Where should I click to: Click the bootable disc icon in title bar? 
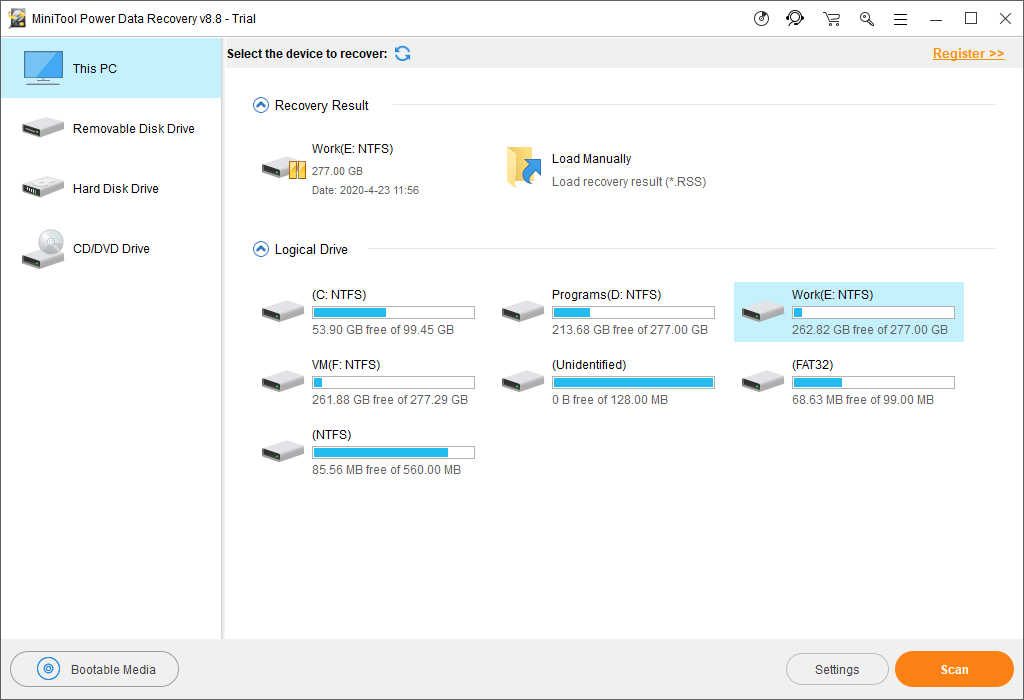(761, 18)
